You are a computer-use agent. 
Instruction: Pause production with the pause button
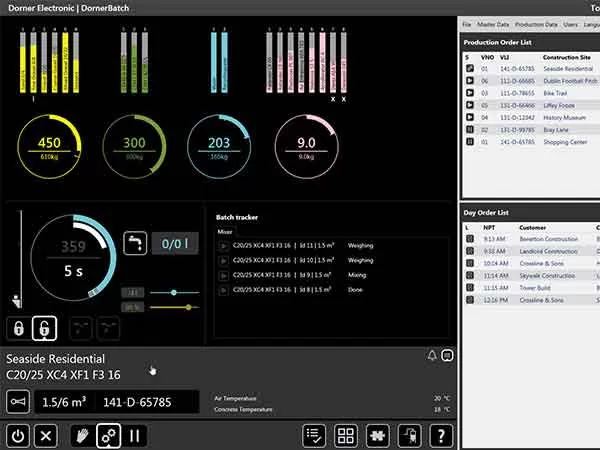[134, 435]
